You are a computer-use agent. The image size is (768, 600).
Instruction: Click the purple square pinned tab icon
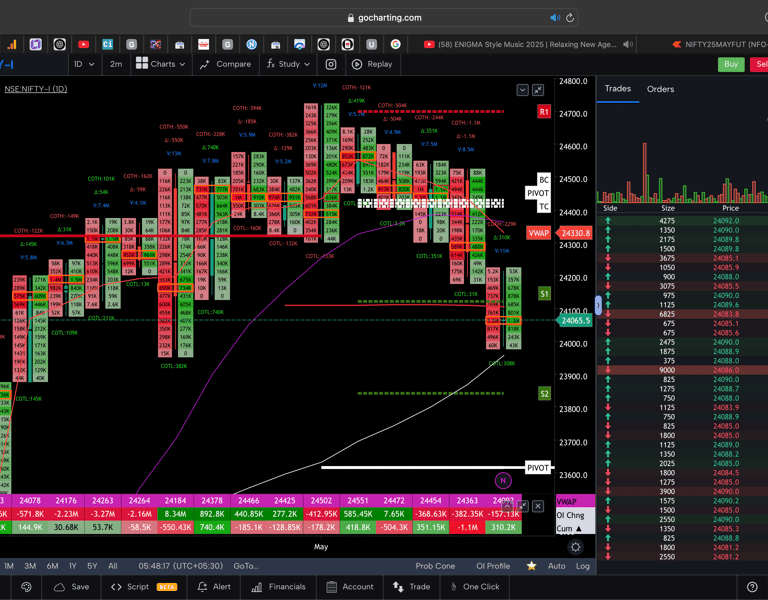click(35, 45)
